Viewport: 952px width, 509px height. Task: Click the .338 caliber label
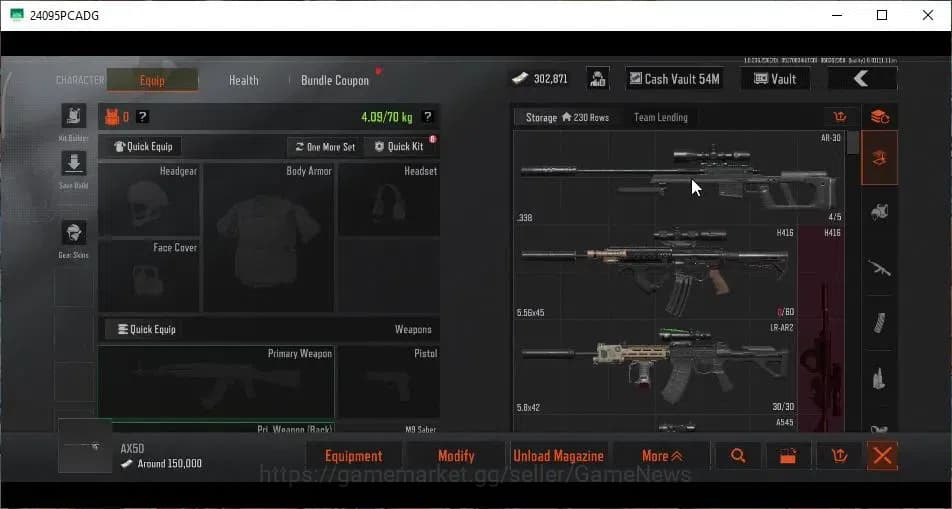(x=525, y=217)
